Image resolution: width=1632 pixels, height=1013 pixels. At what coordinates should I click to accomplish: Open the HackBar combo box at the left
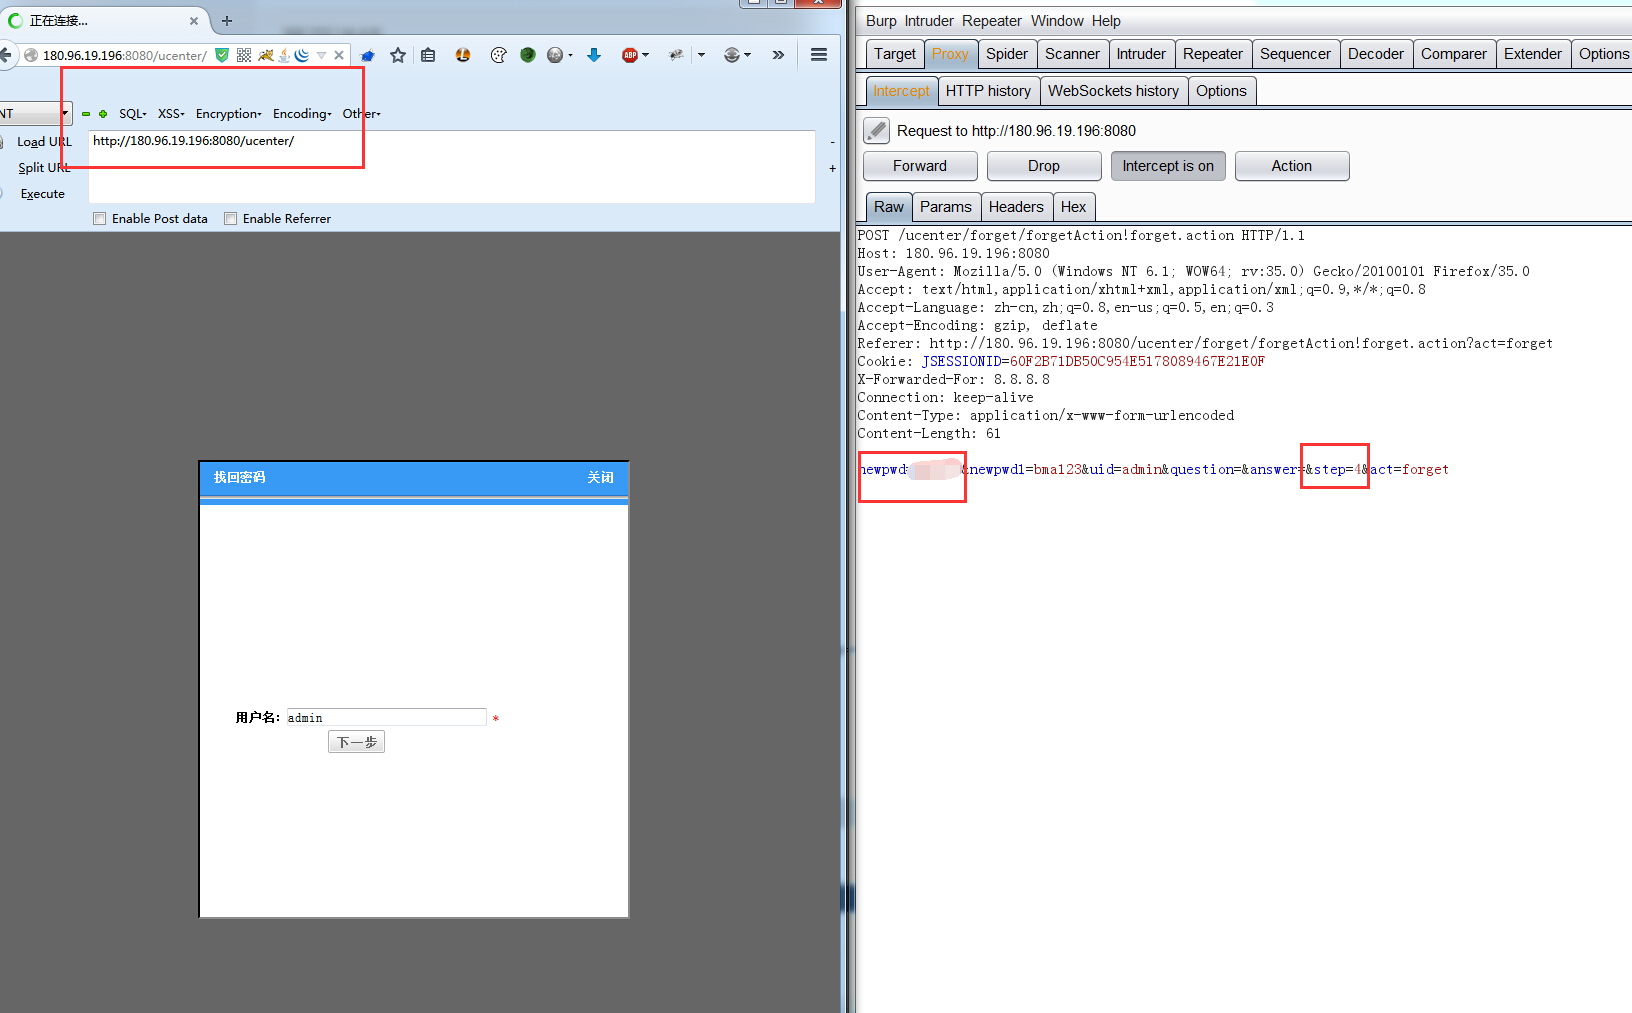pyautogui.click(x=36, y=114)
